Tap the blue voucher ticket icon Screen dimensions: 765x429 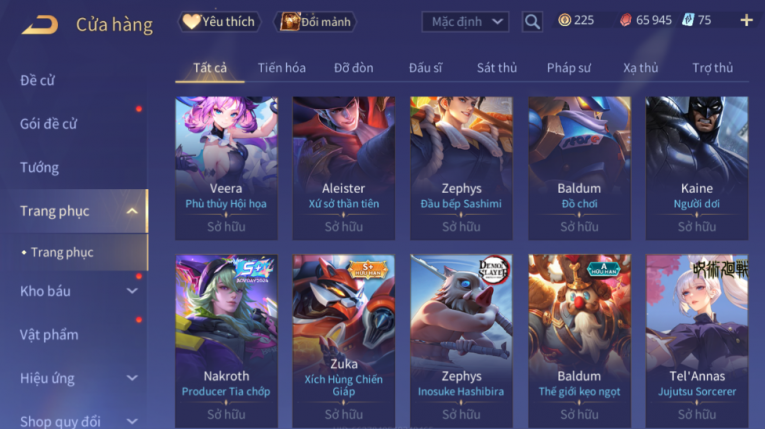tap(688, 20)
